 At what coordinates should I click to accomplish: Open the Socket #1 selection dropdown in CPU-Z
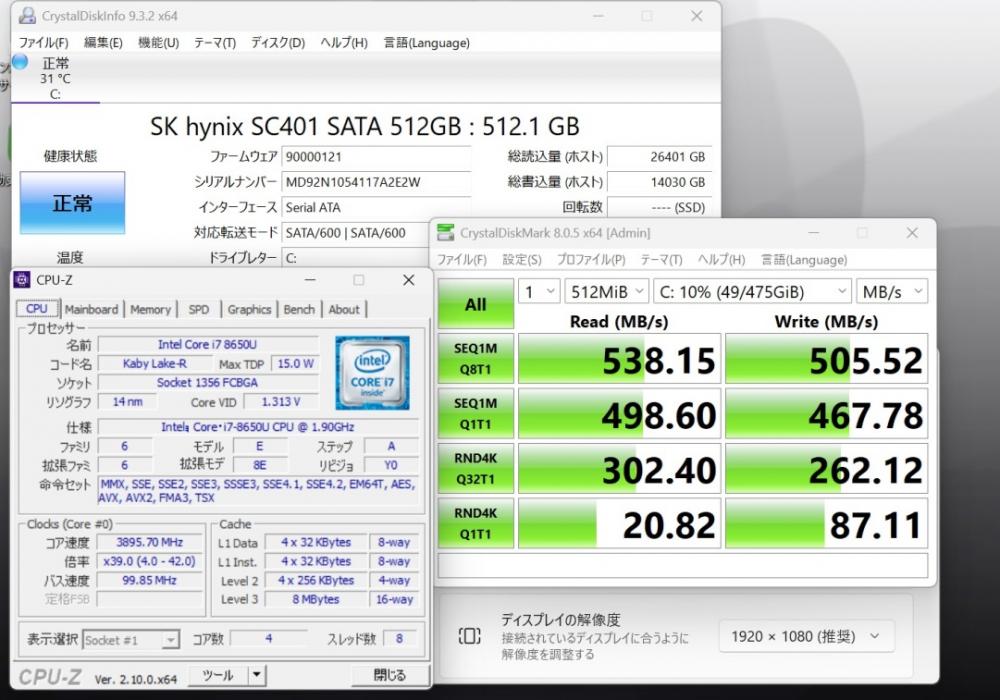tap(131, 639)
